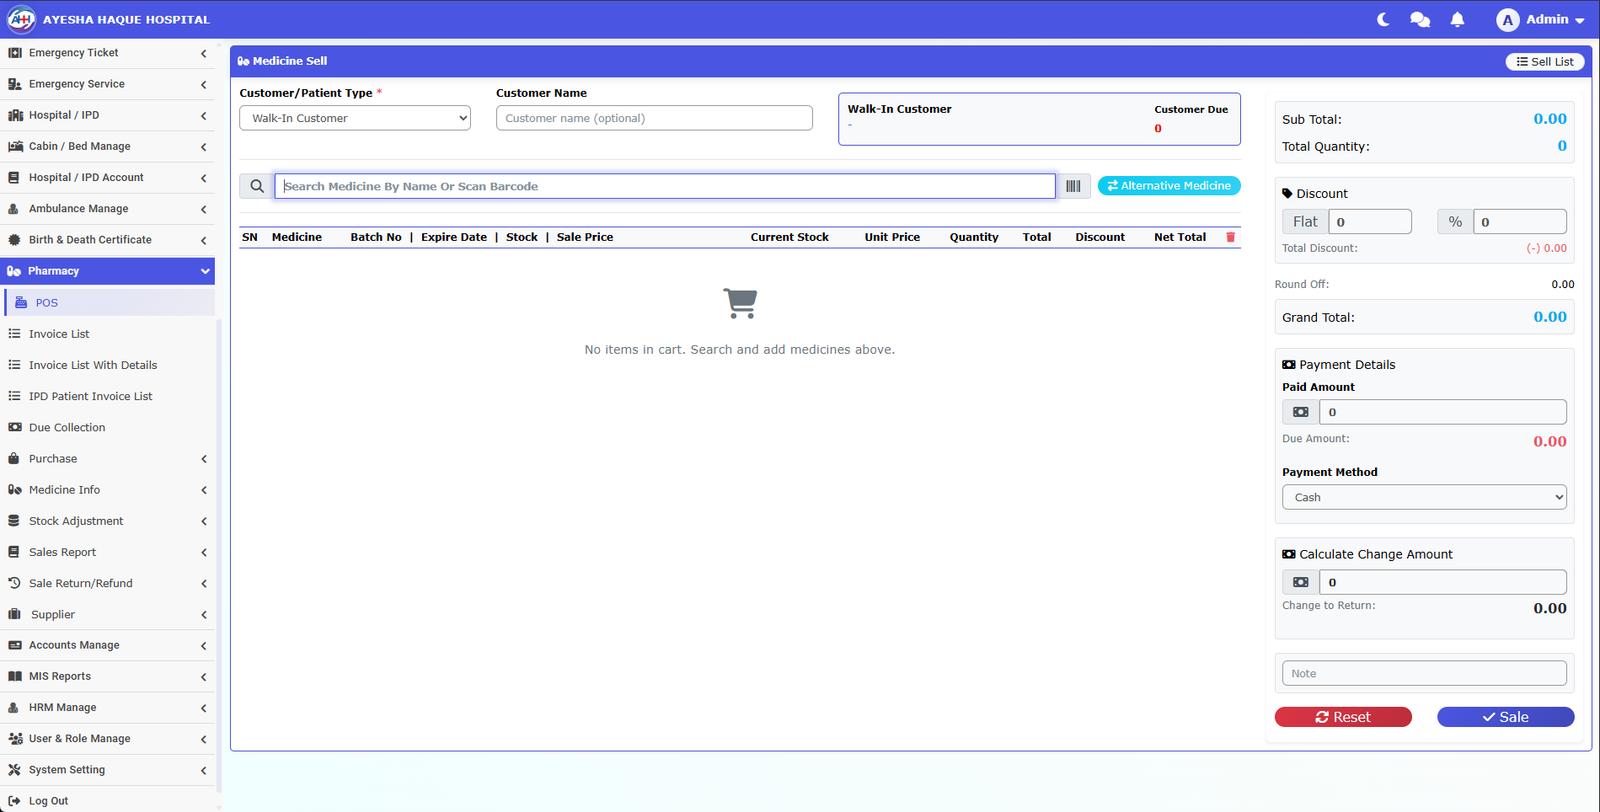This screenshot has height=812, width=1600.
Task: Click the Emergency Ticket sidebar icon
Action: tap(15, 53)
